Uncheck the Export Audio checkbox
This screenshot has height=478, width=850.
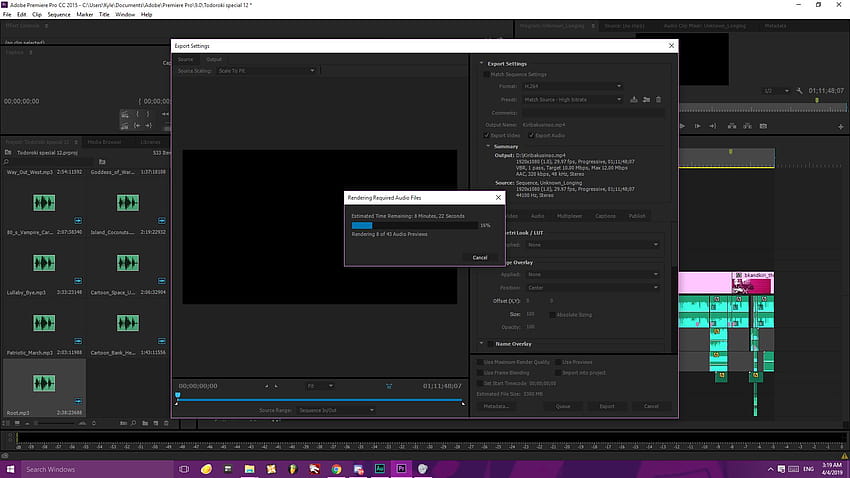coord(531,135)
